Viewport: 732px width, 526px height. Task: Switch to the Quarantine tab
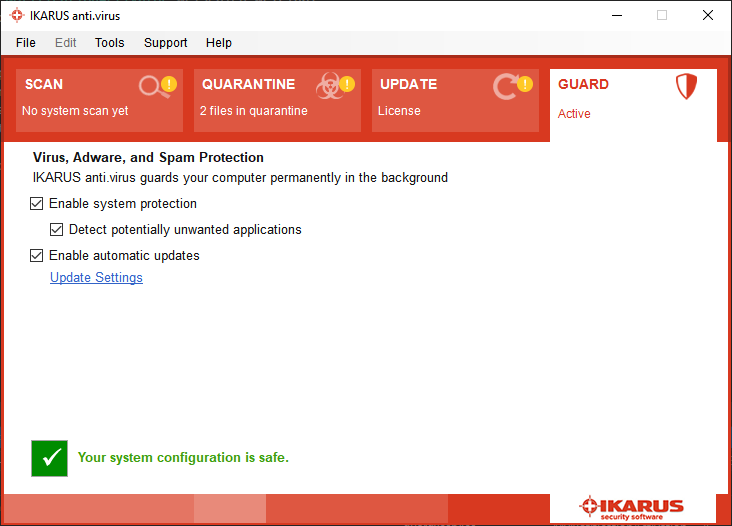277,100
